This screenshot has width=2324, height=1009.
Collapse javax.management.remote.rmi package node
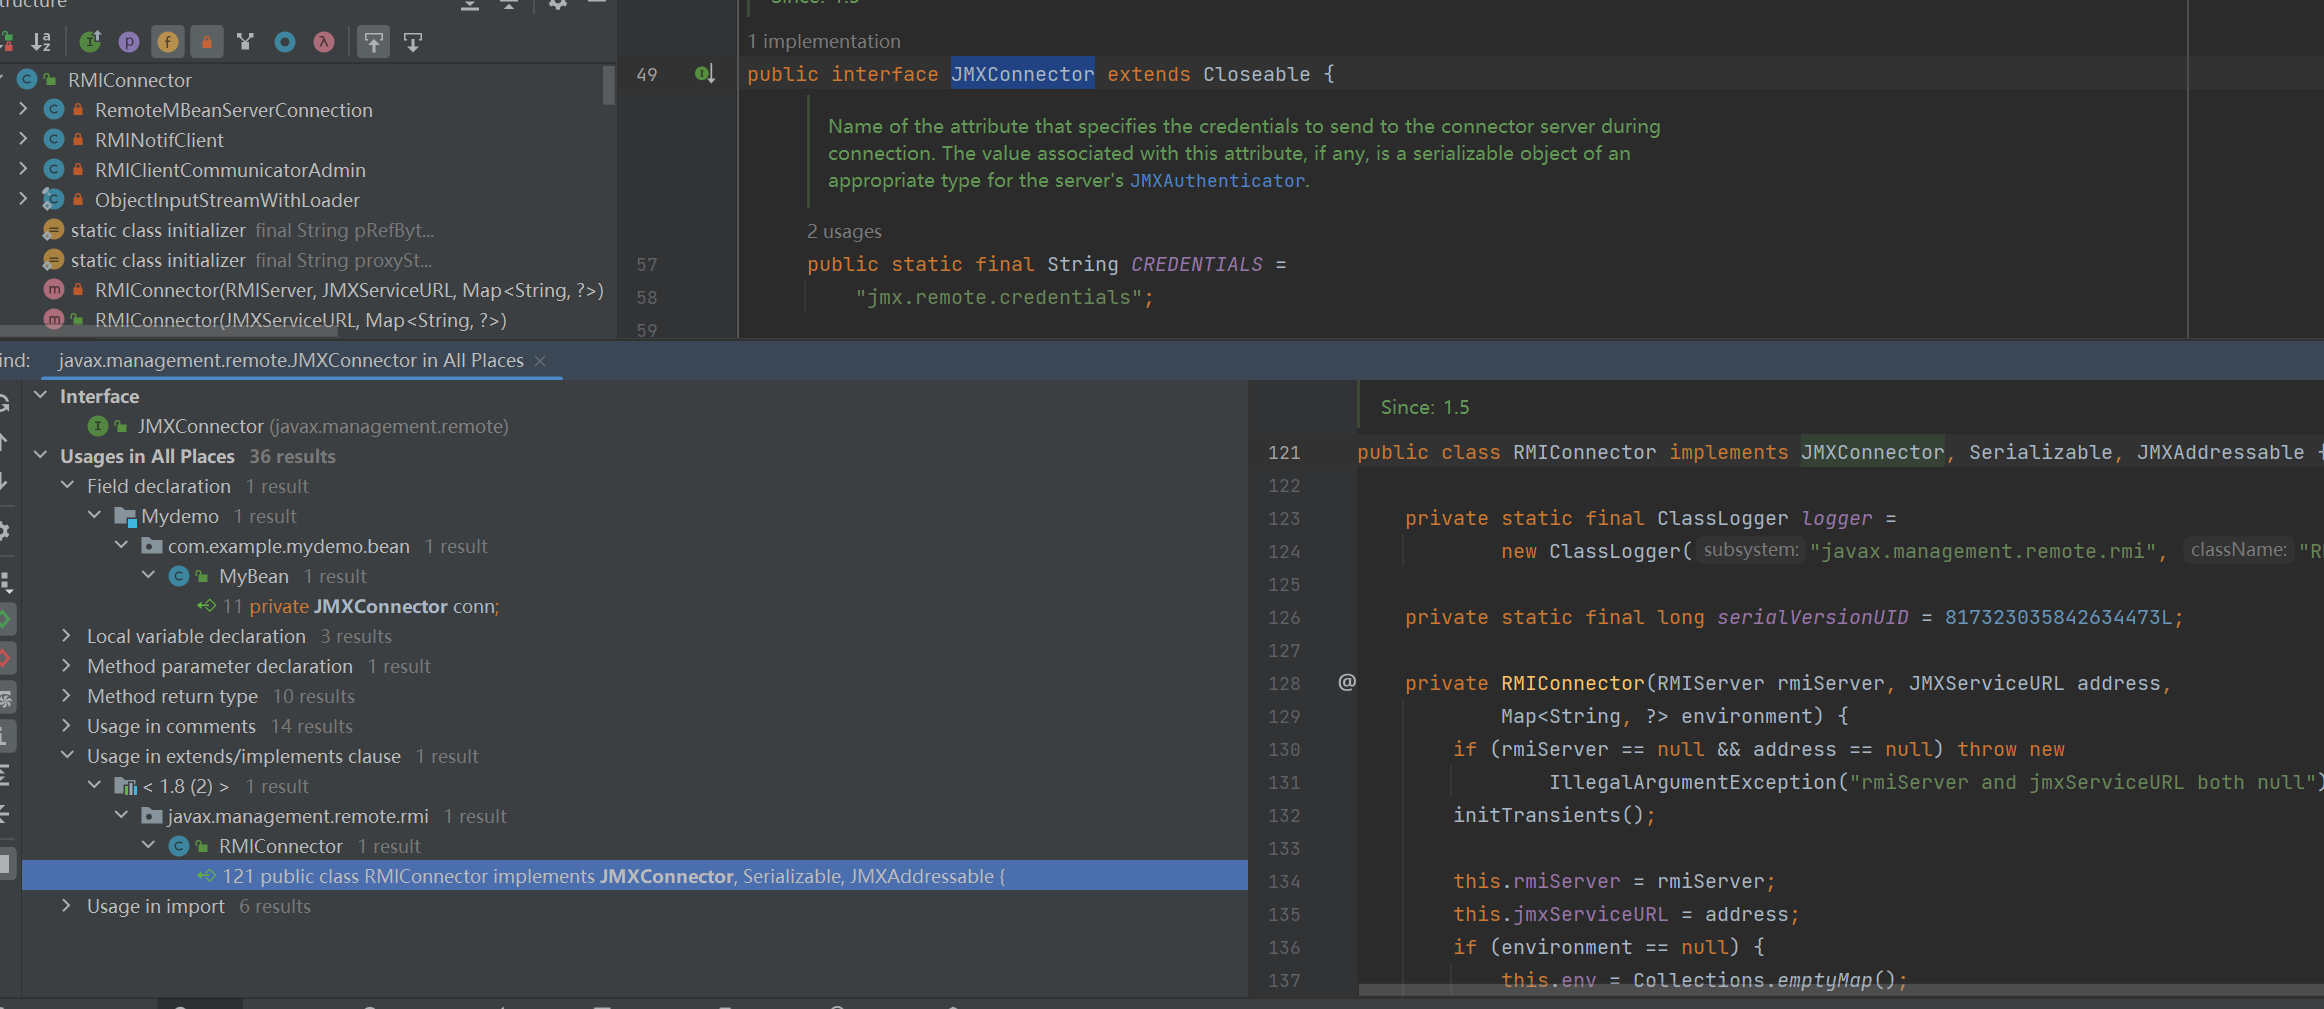tap(122, 816)
